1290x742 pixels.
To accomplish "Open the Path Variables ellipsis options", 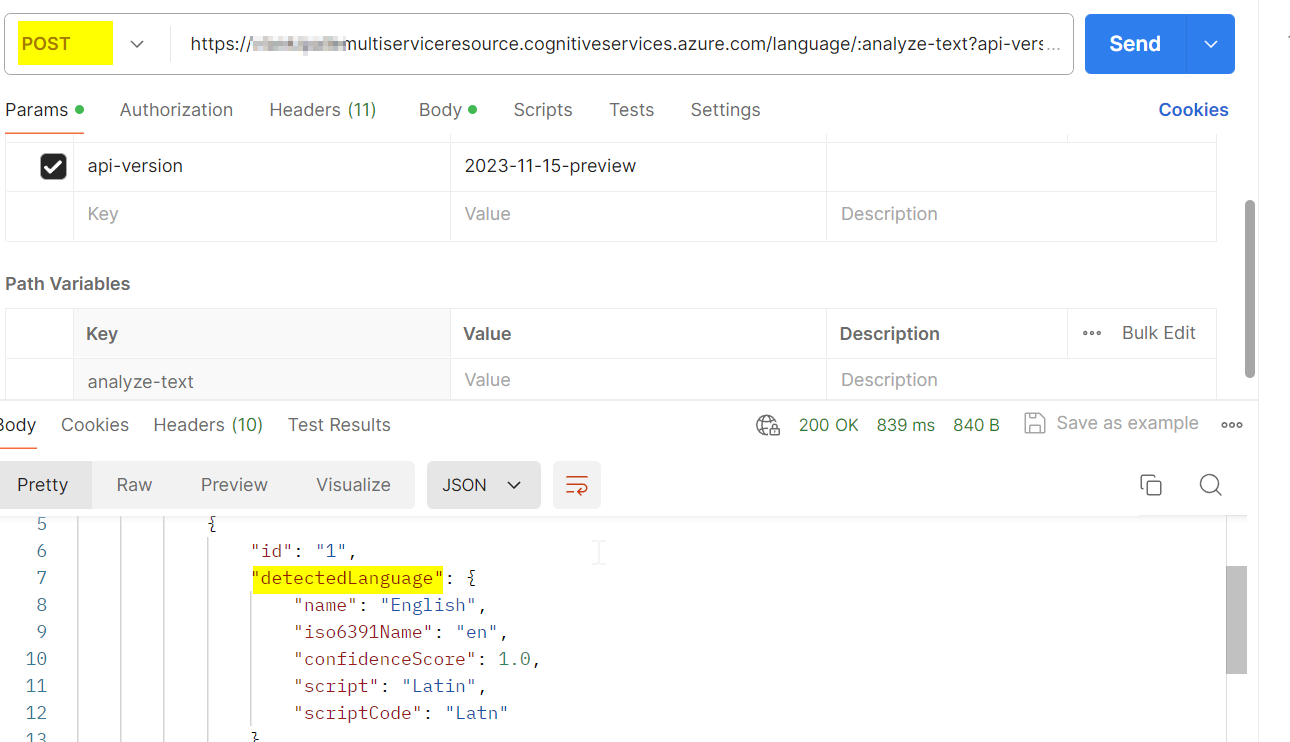I will [x=1092, y=333].
